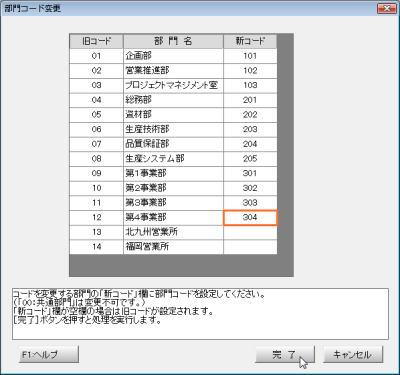Screen dimensions: 400x375
Task: Click the instruction text box
Action: [x=200, y=314]
